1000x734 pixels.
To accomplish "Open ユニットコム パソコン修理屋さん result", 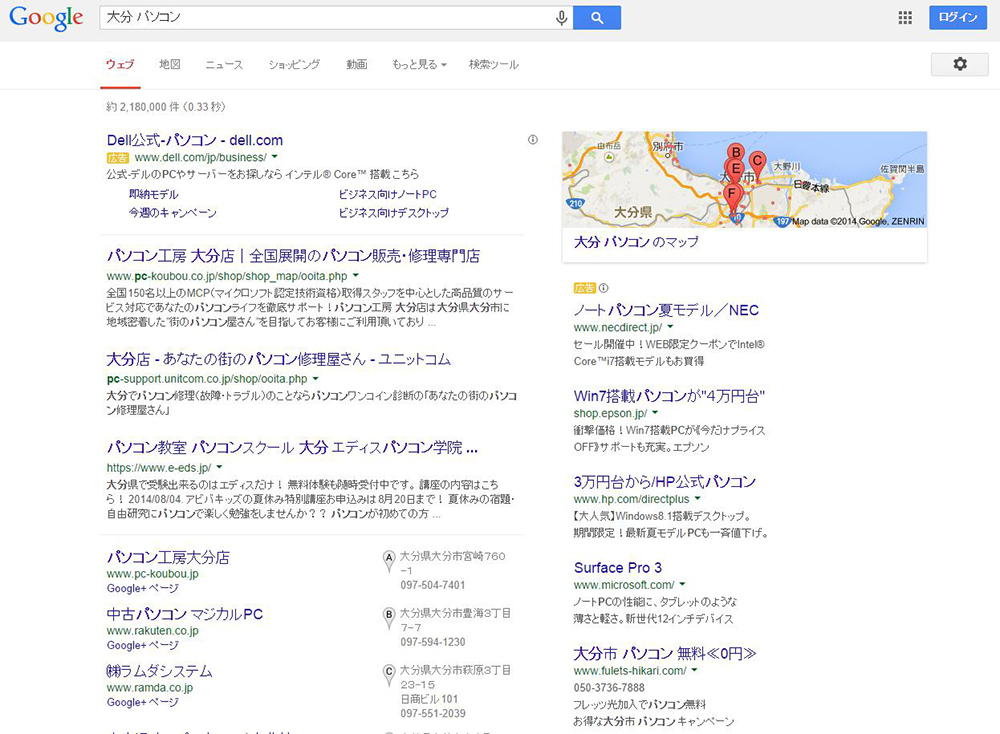I will [278, 359].
